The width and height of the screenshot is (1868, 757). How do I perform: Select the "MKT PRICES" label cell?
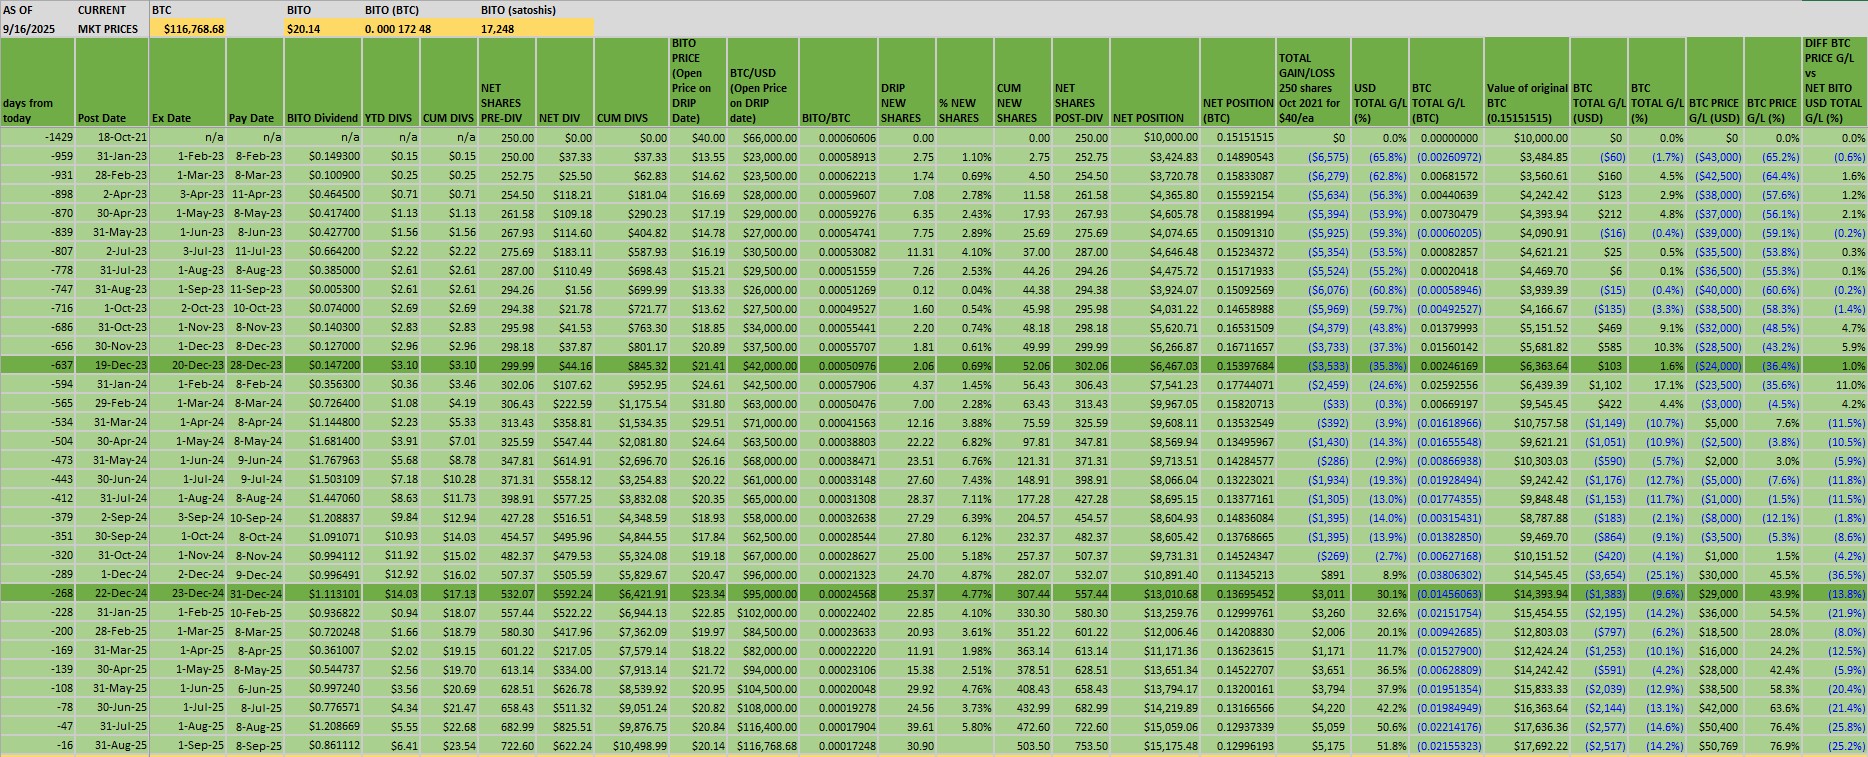coord(112,29)
